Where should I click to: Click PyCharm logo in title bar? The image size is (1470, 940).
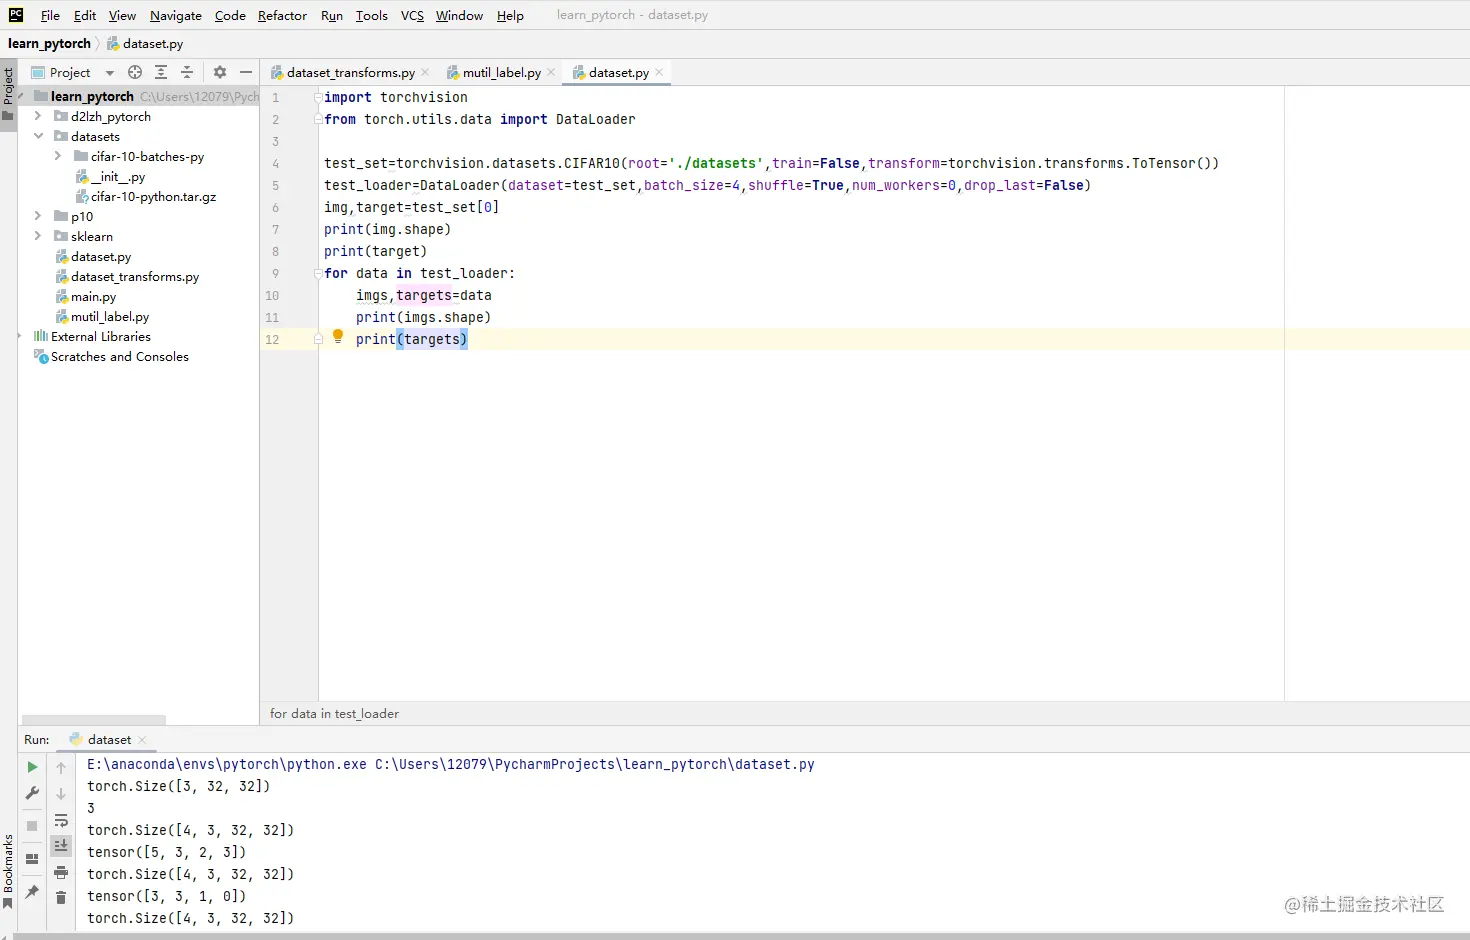pyautogui.click(x=16, y=15)
